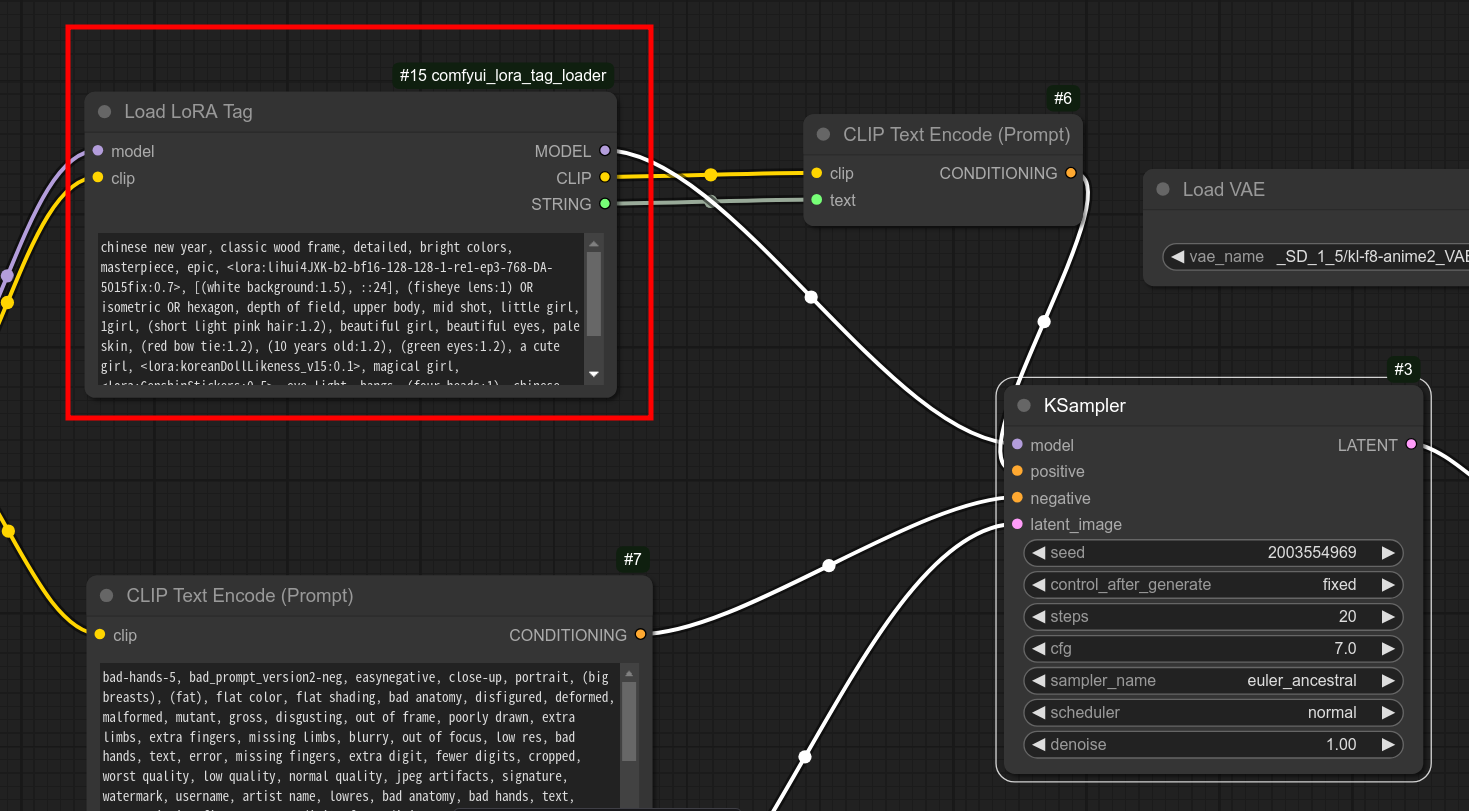The image size is (1469, 811).
Task: Click the KSampler model input port
Action: click(1017, 444)
